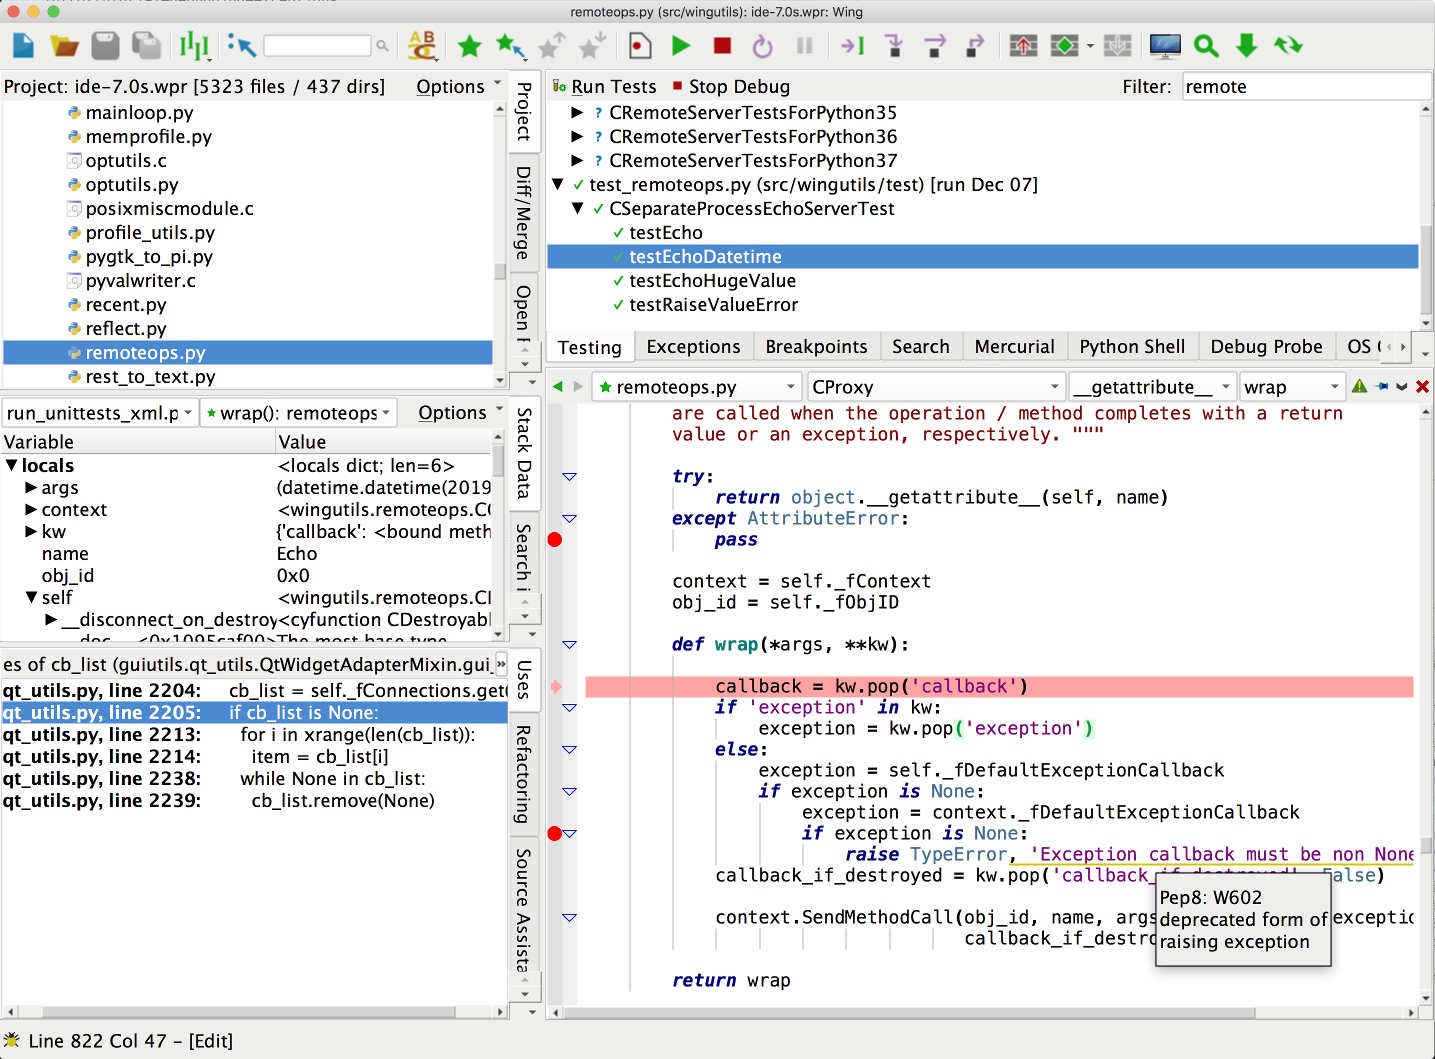Switch to the Python Shell tab

point(1132,346)
